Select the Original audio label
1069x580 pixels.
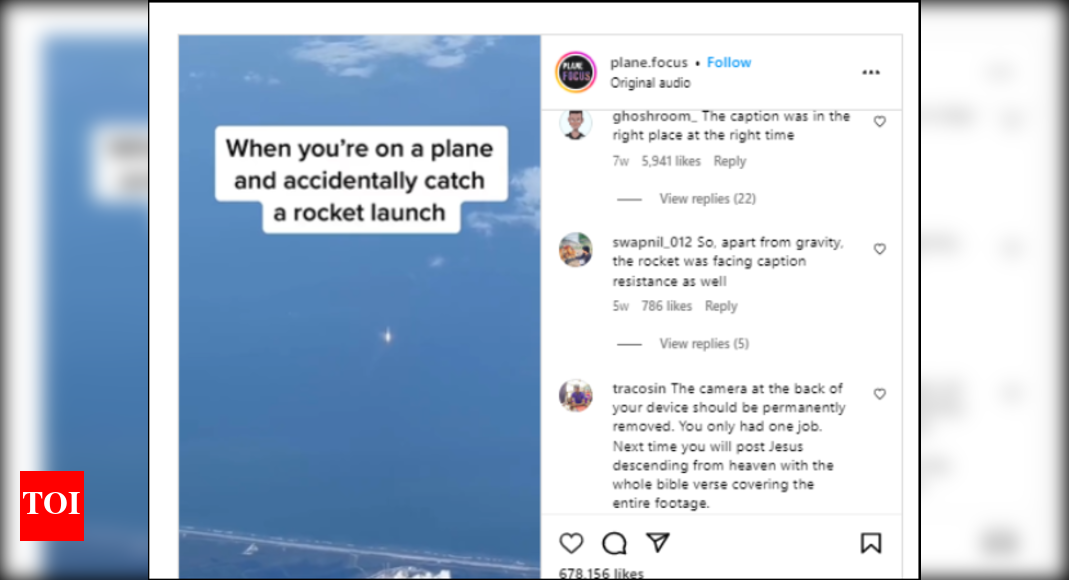tap(649, 84)
